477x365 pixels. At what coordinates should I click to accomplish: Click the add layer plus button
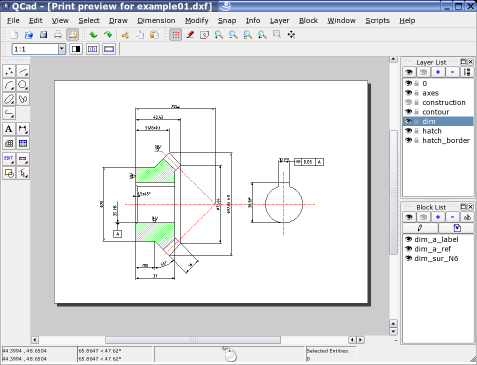click(438, 72)
